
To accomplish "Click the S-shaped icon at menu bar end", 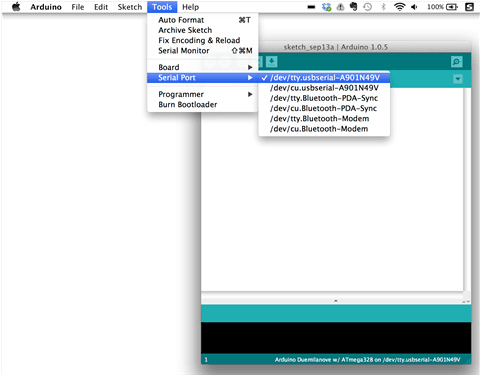I will point(469,7).
